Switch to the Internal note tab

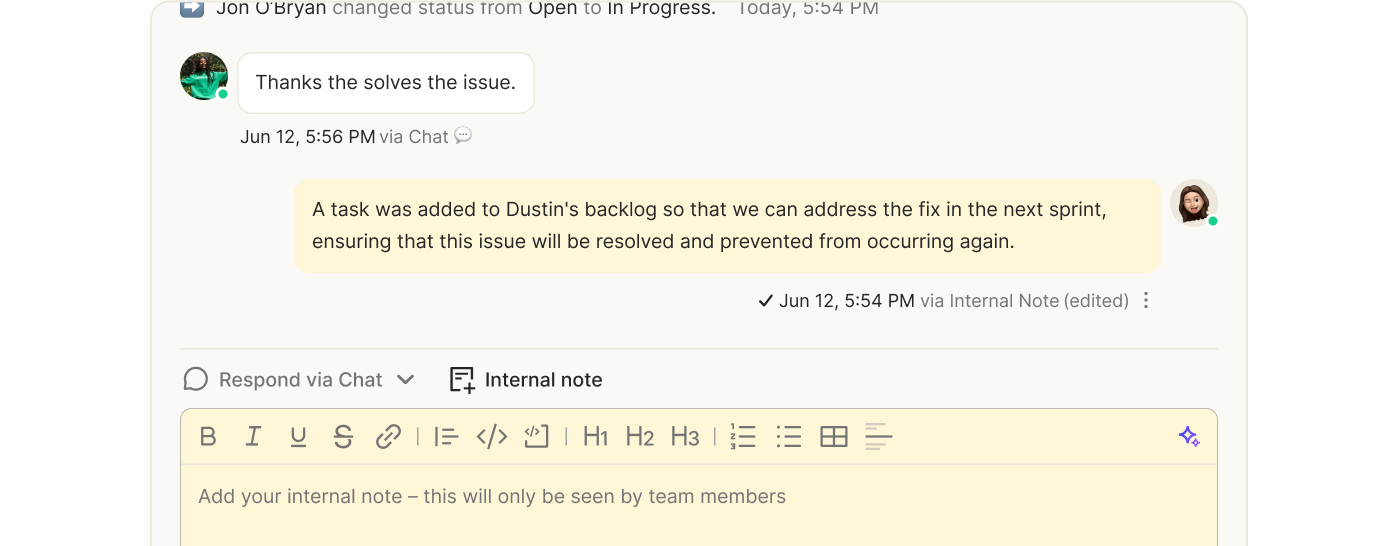point(526,380)
